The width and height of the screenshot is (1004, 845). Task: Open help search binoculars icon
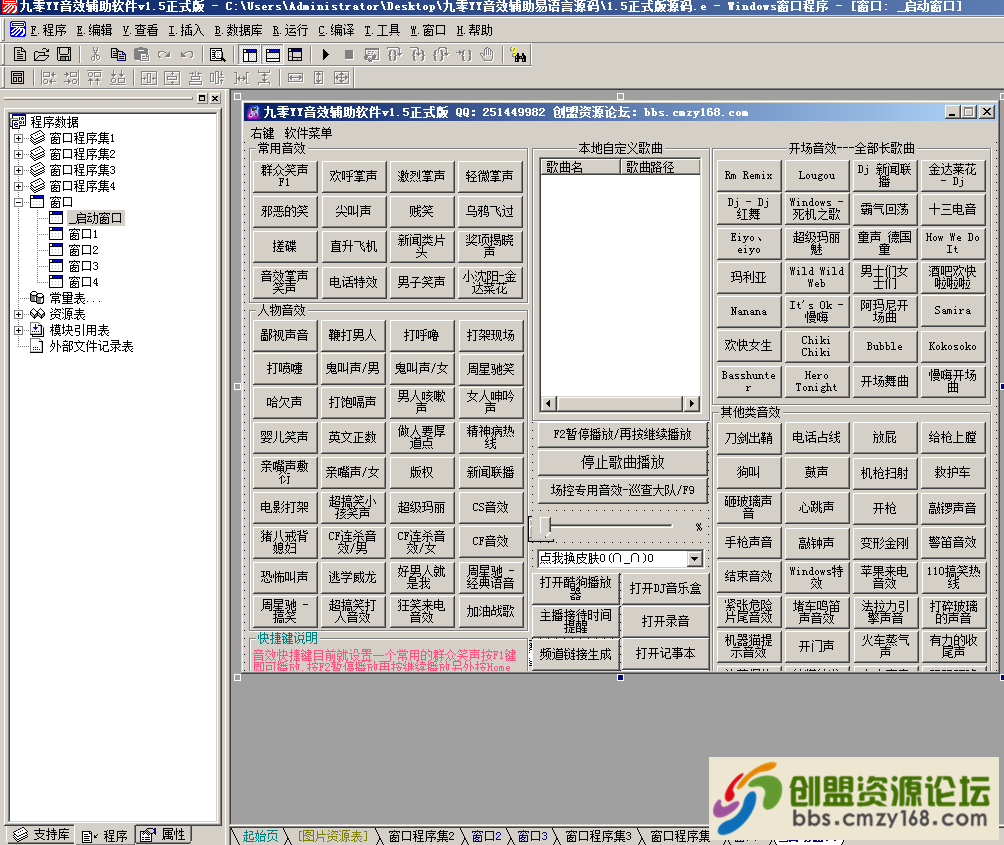tap(519, 54)
